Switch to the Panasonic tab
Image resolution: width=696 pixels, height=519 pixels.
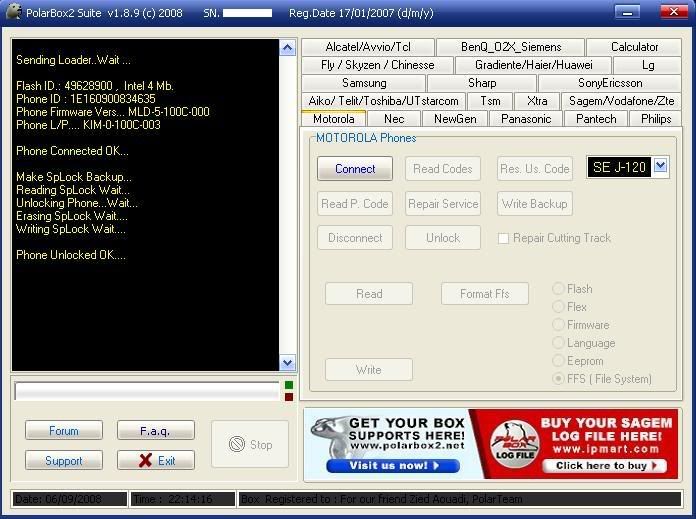pyautogui.click(x=526, y=119)
